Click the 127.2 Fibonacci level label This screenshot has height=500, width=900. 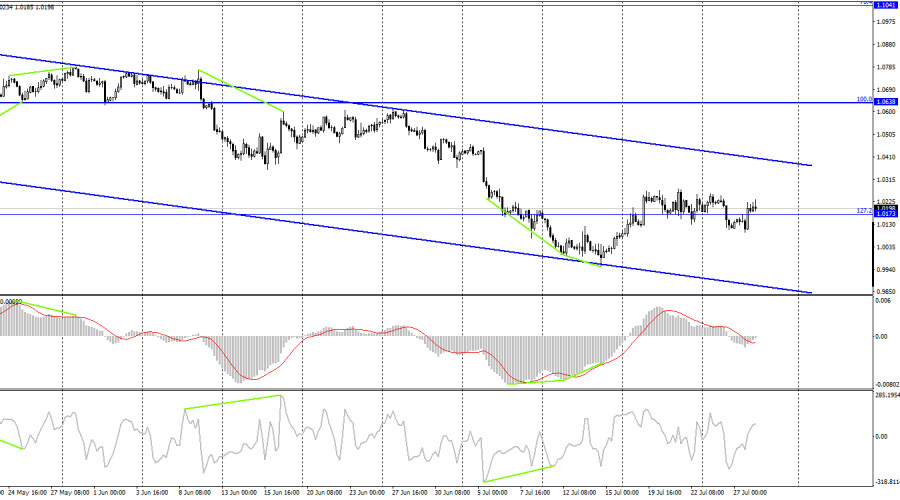click(x=862, y=211)
